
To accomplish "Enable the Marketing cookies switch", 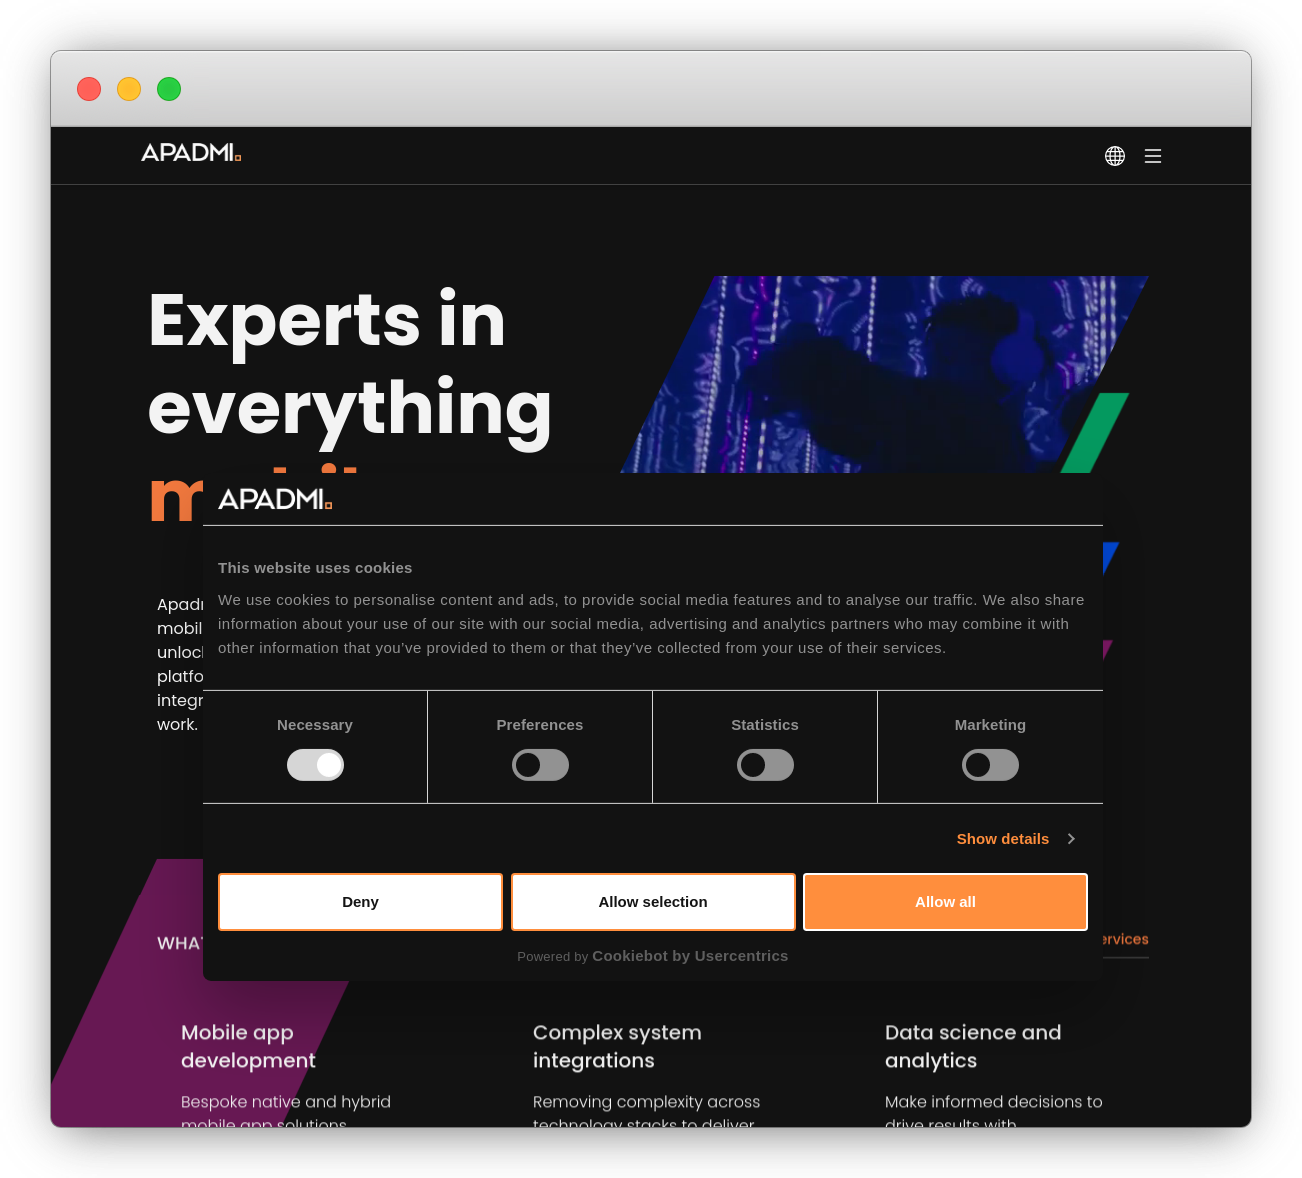I will 990,765.
